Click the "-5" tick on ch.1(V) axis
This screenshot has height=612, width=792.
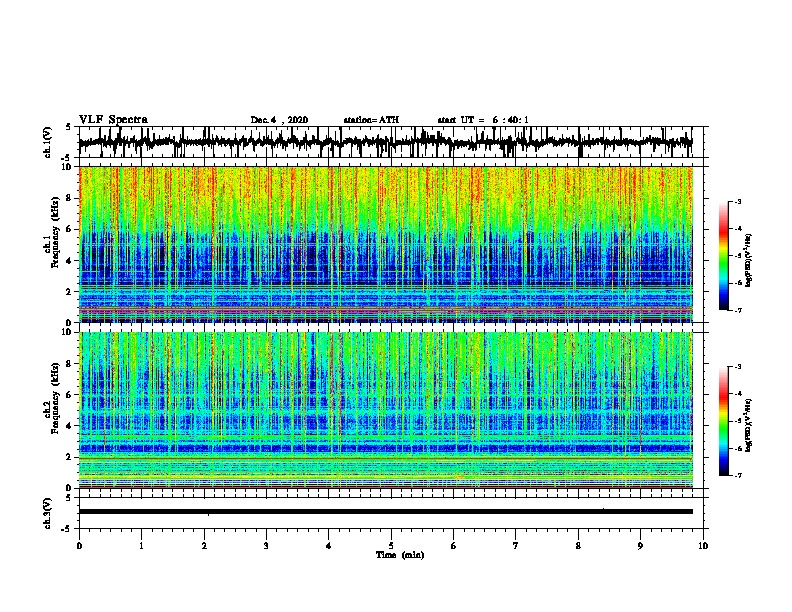67,158
